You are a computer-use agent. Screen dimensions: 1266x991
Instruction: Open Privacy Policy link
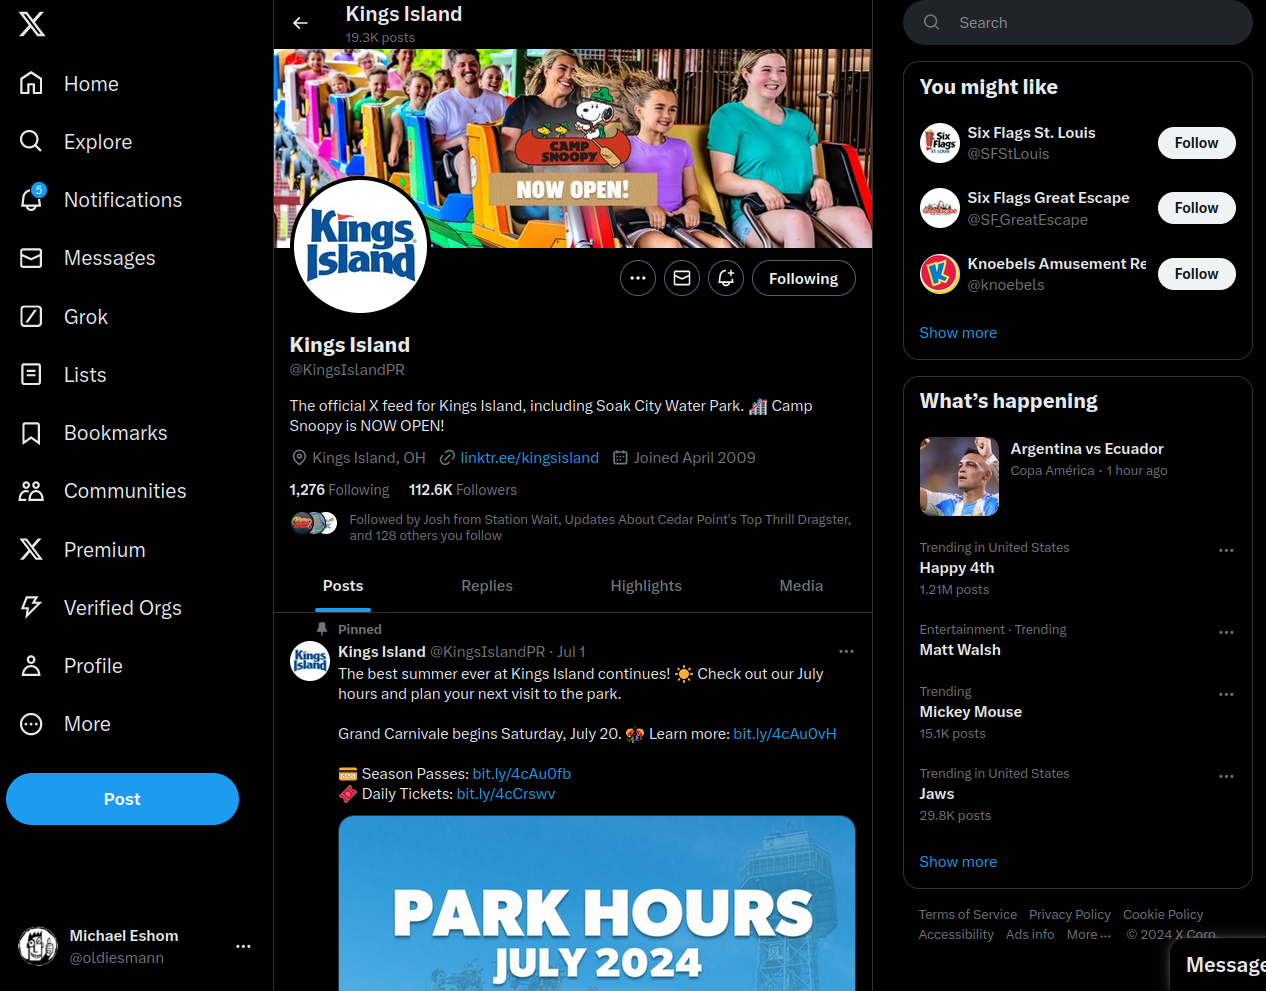[1070, 914]
